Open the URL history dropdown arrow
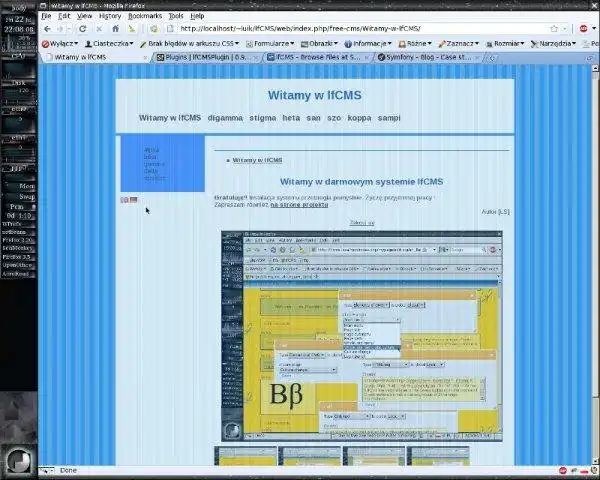 point(565,29)
